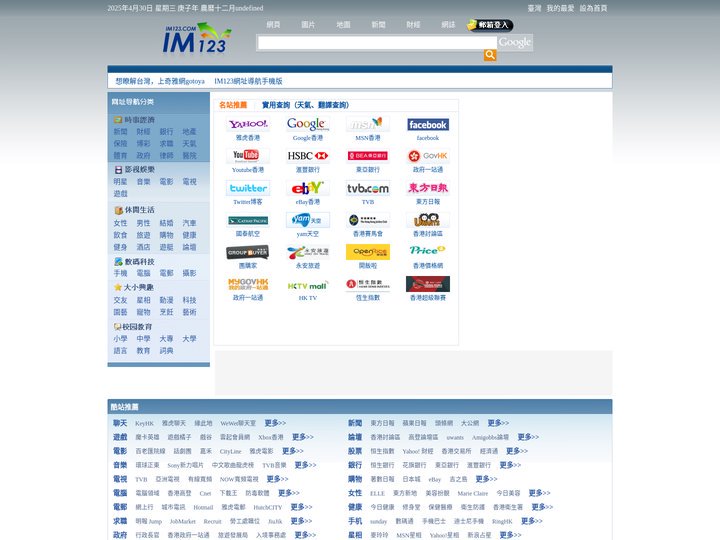Image resolution: width=720 pixels, height=540 pixels.
Task: Click 寵物 under 大小興趣
Action: click(x=143, y=312)
